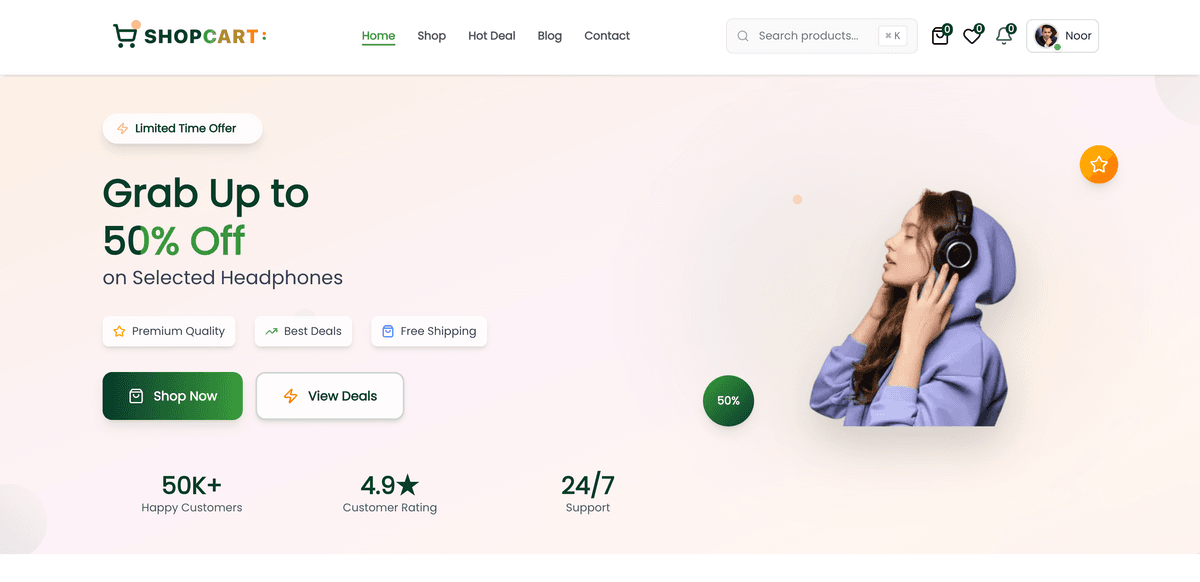Image resolution: width=1200 pixels, height=582 pixels.
Task: Navigate to the Blog page
Action: [550, 36]
